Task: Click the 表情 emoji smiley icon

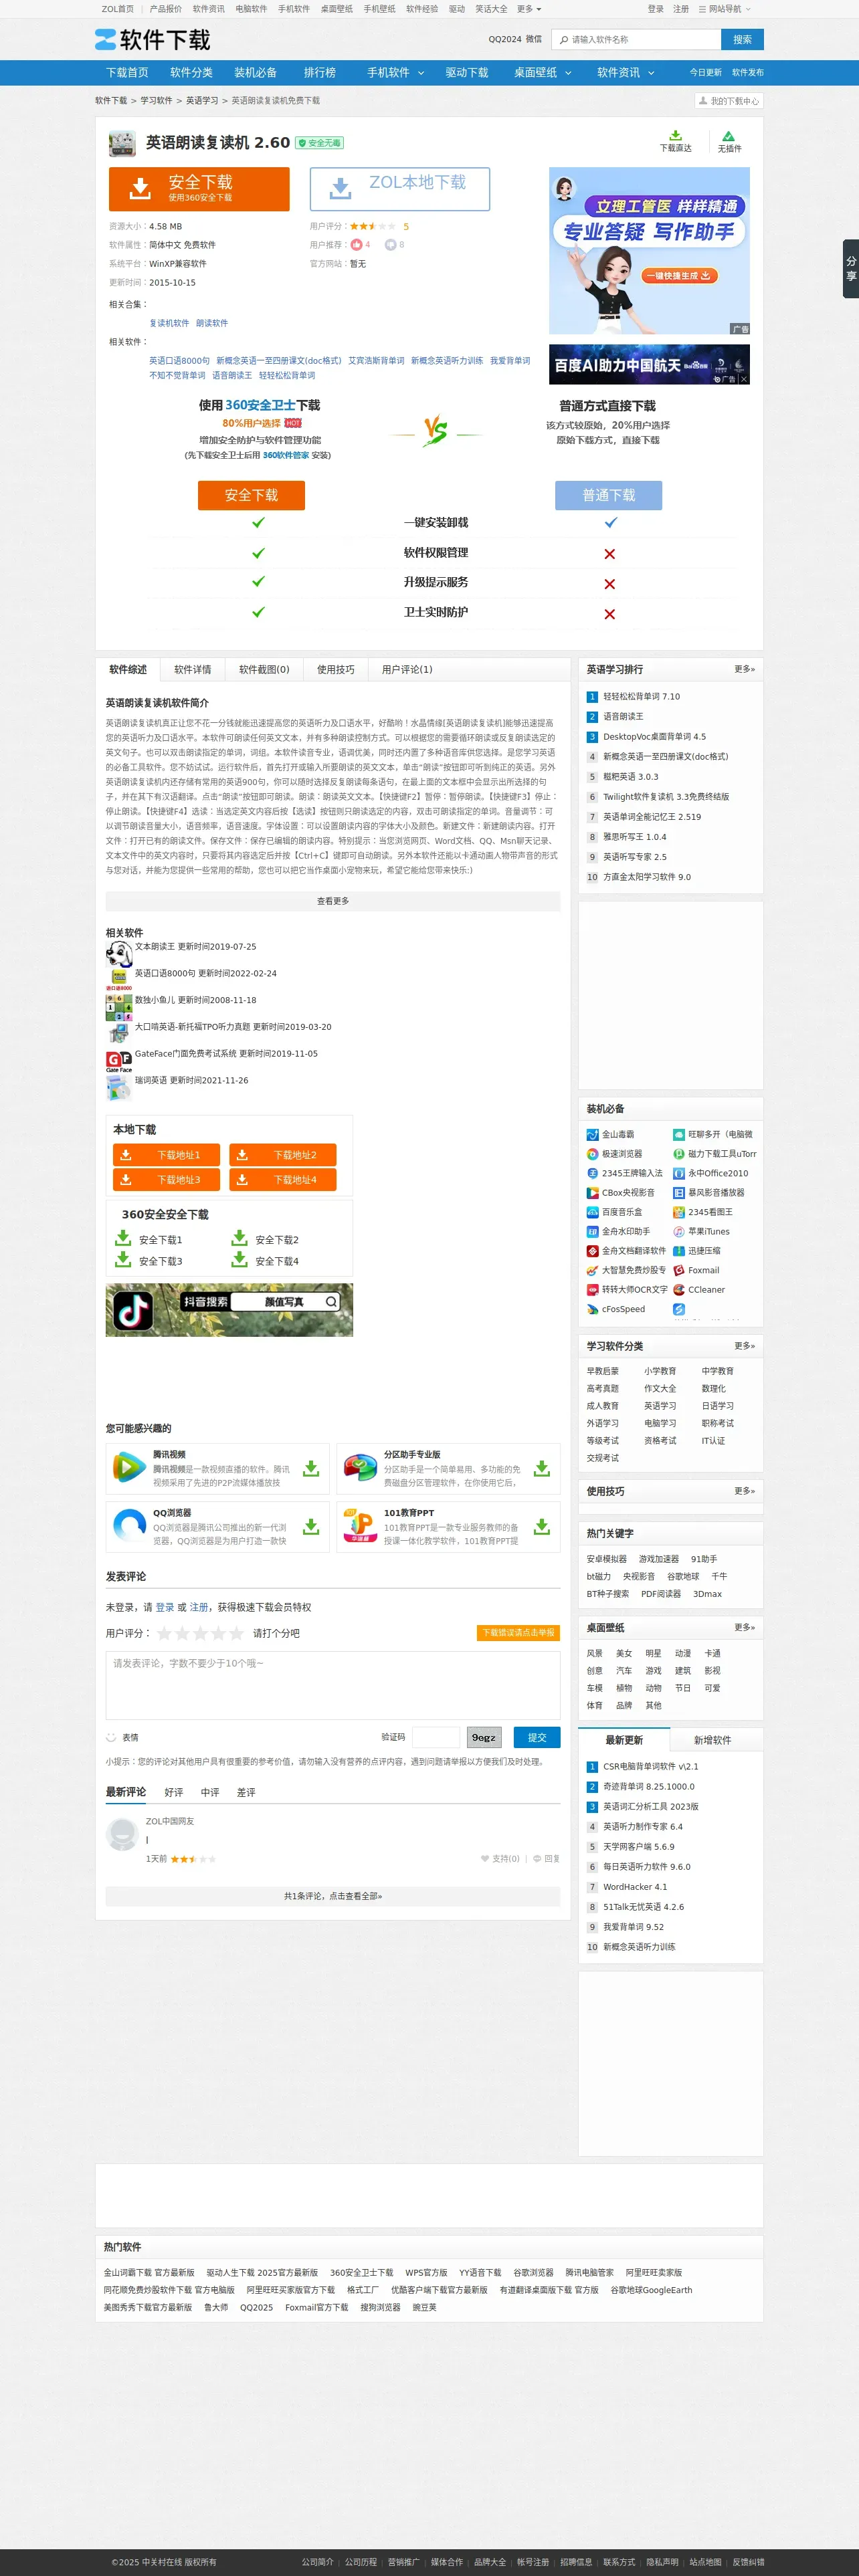Action: point(111,1737)
